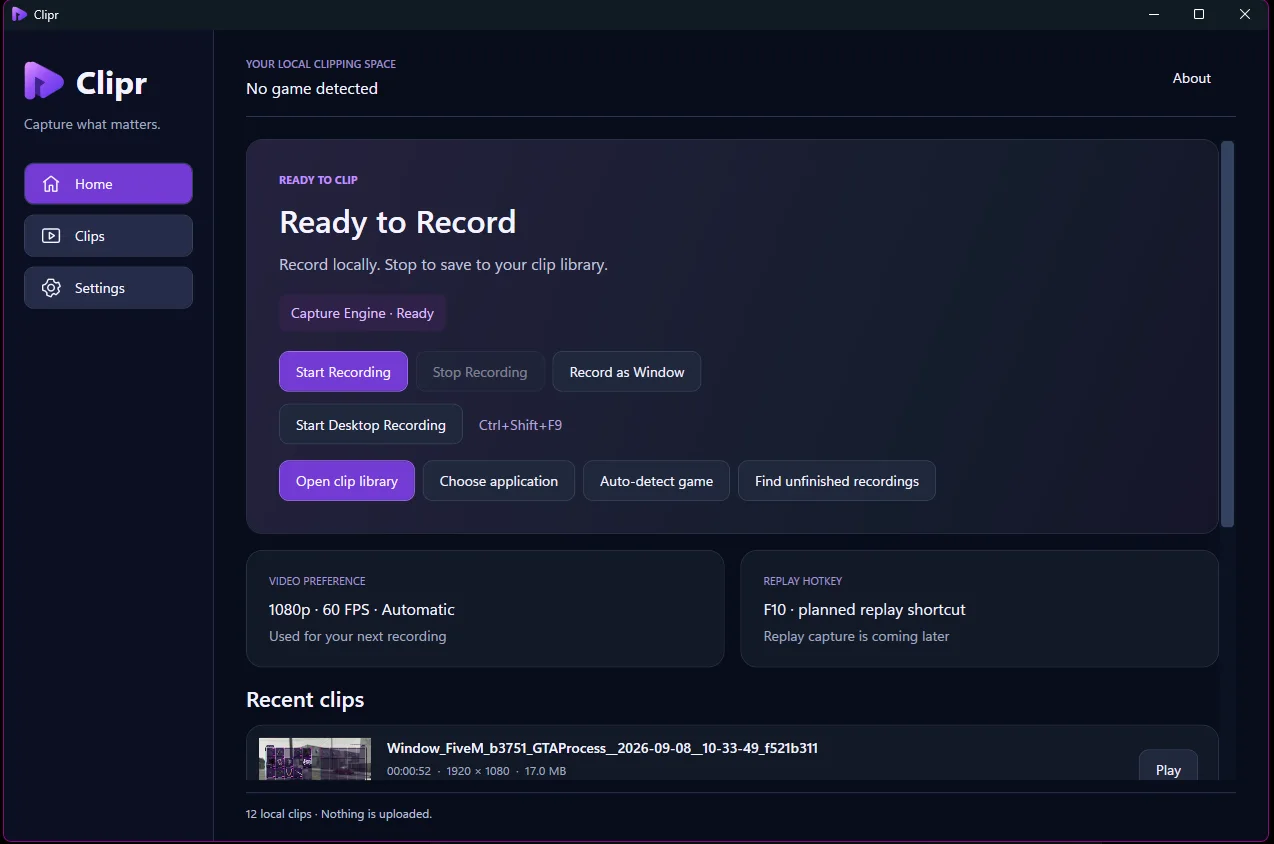
Task: Open clip library
Action: [x=347, y=481]
